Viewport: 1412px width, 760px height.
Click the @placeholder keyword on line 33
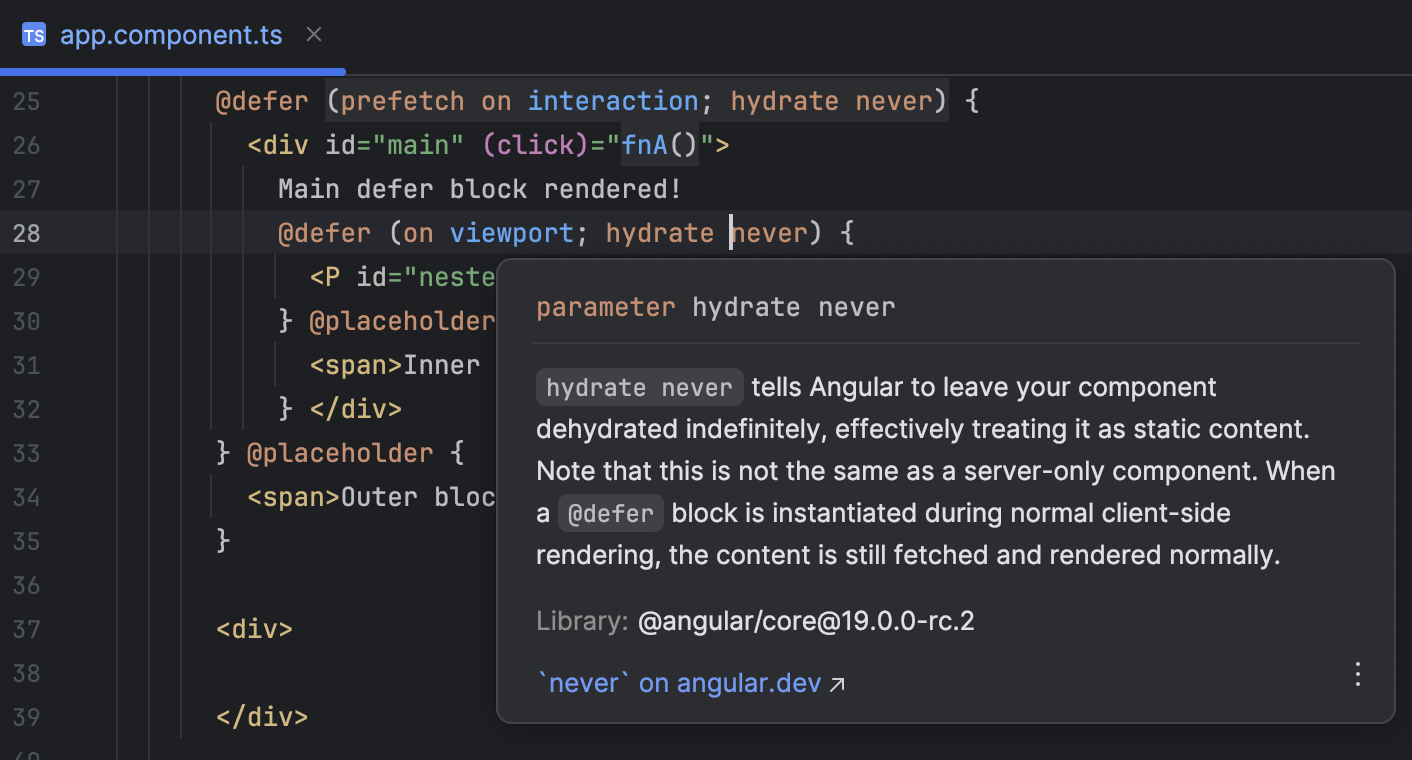[x=341, y=452]
